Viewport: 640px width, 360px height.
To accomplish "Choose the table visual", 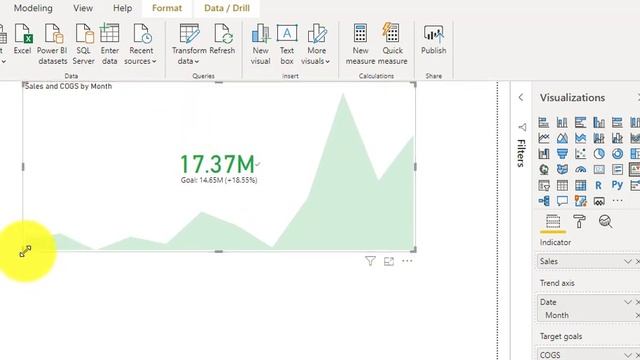I will point(562,185).
